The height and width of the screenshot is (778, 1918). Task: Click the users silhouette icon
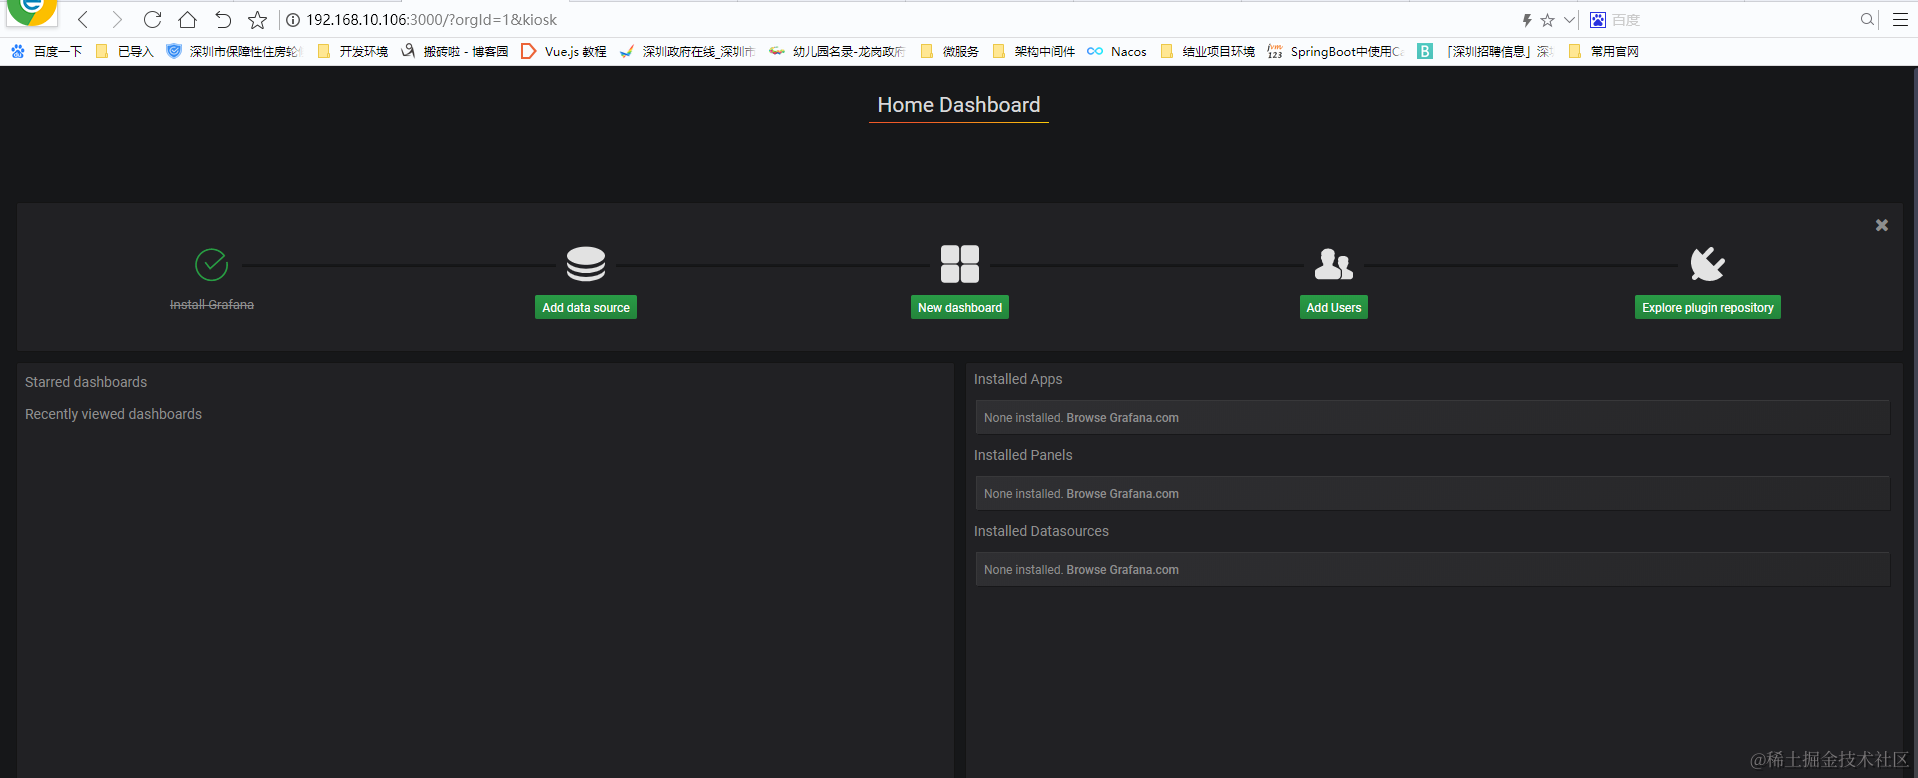tap(1334, 264)
